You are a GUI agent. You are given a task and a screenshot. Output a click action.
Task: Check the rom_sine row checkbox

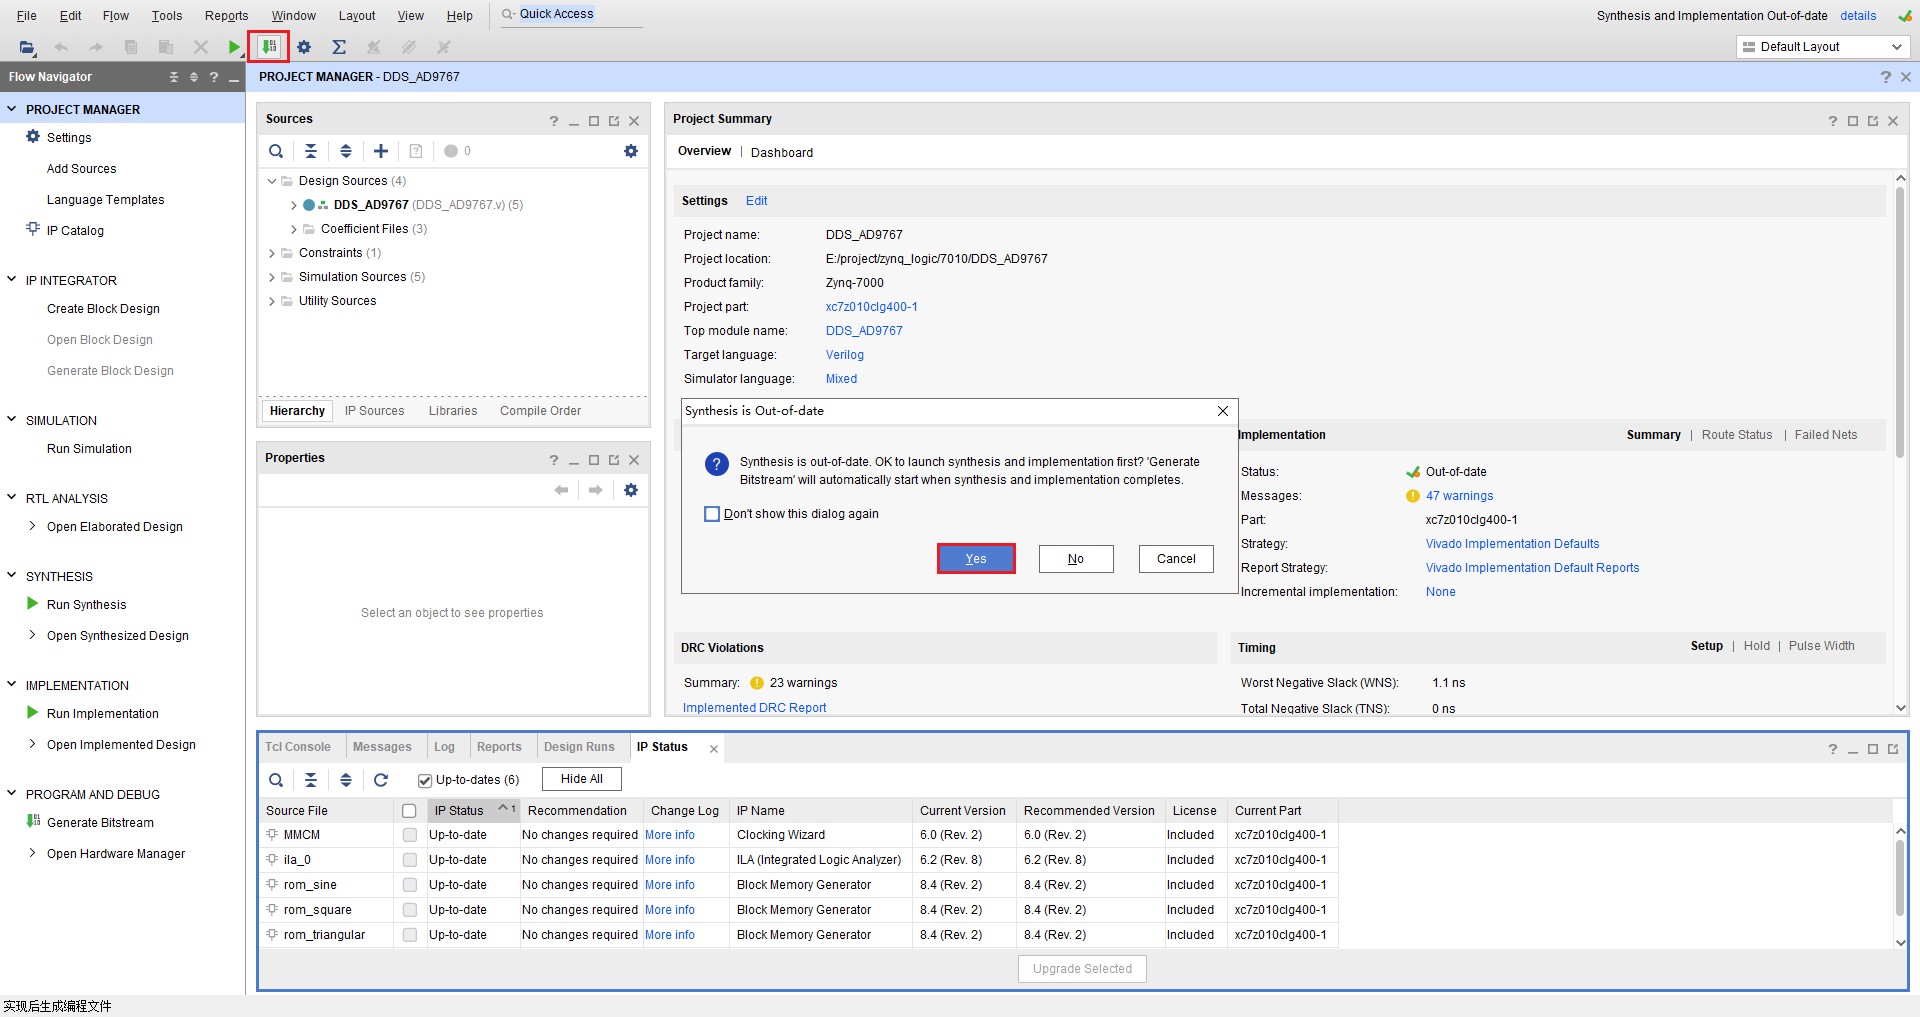click(410, 885)
